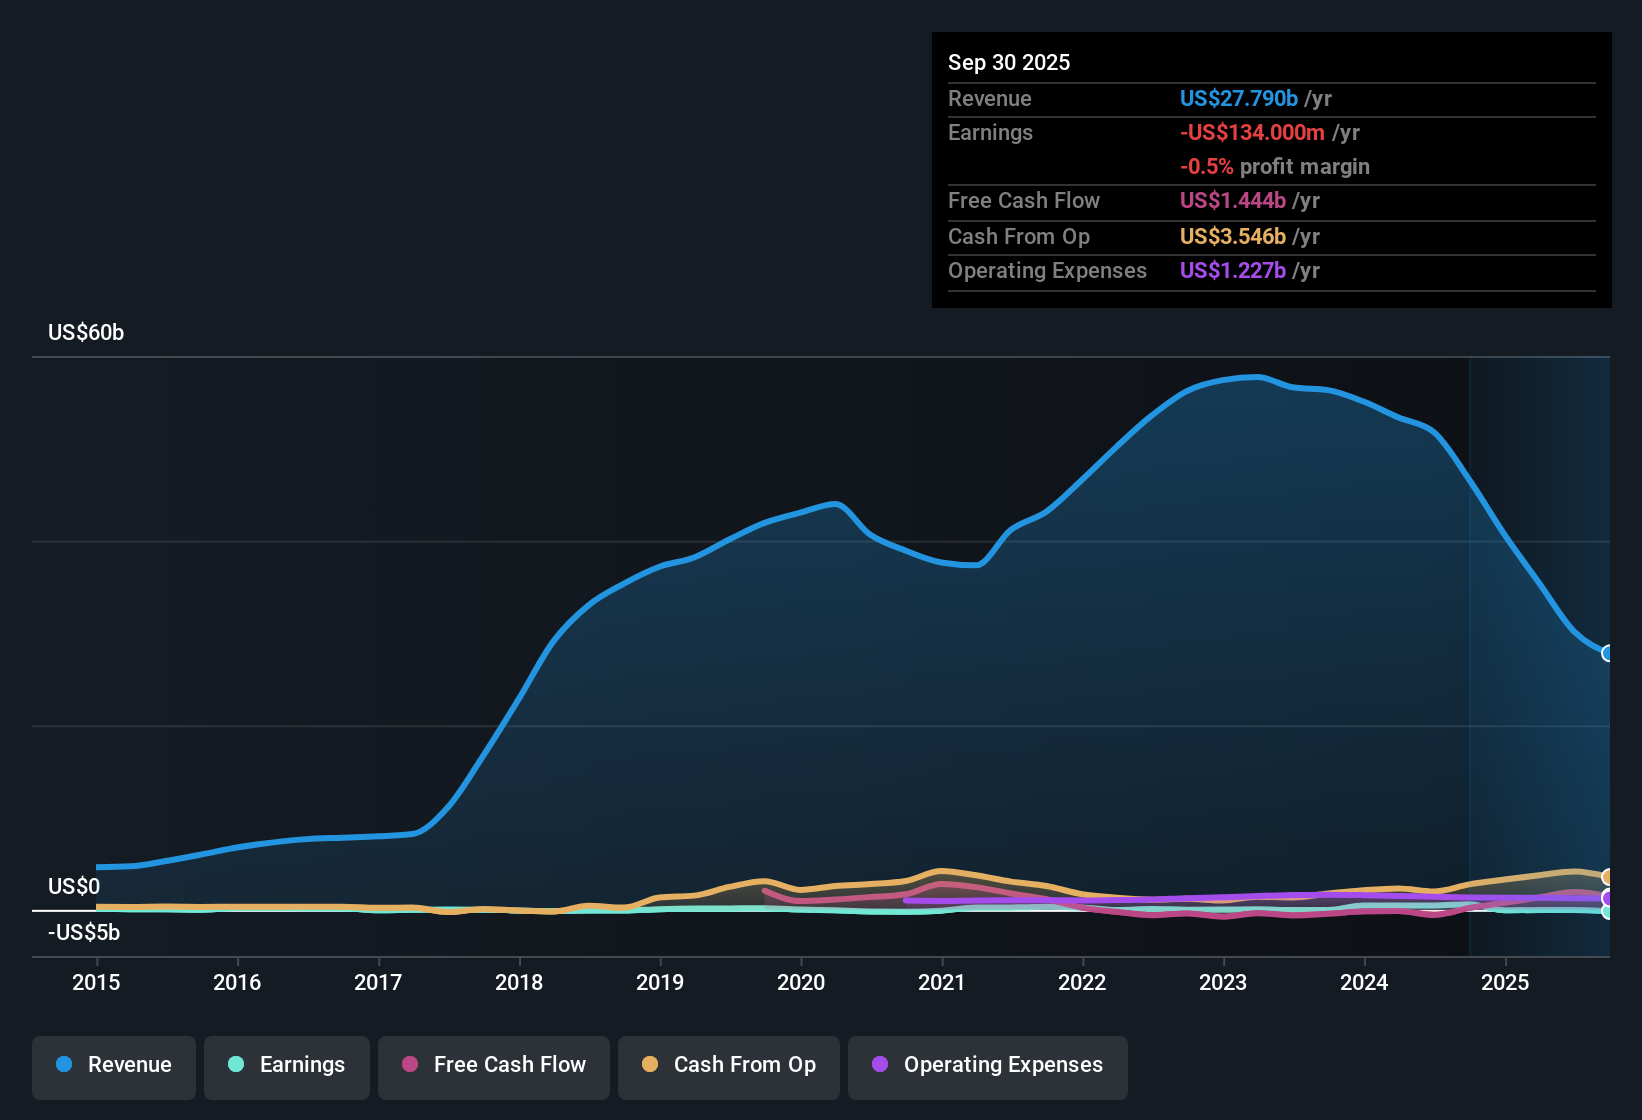This screenshot has height=1120, width=1642.
Task: Toggle the Operating Expenses series visibility
Action: (x=987, y=1065)
